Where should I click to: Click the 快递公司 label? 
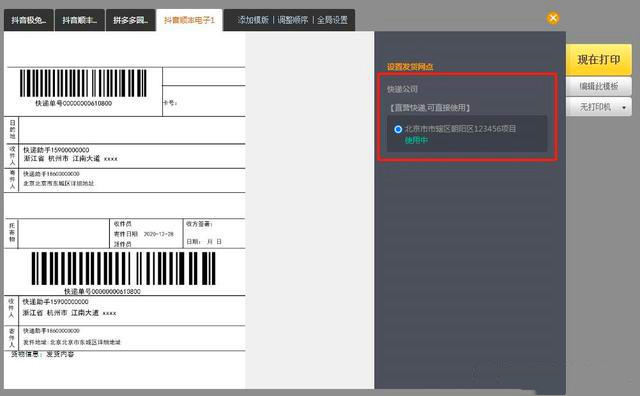point(402,89)
